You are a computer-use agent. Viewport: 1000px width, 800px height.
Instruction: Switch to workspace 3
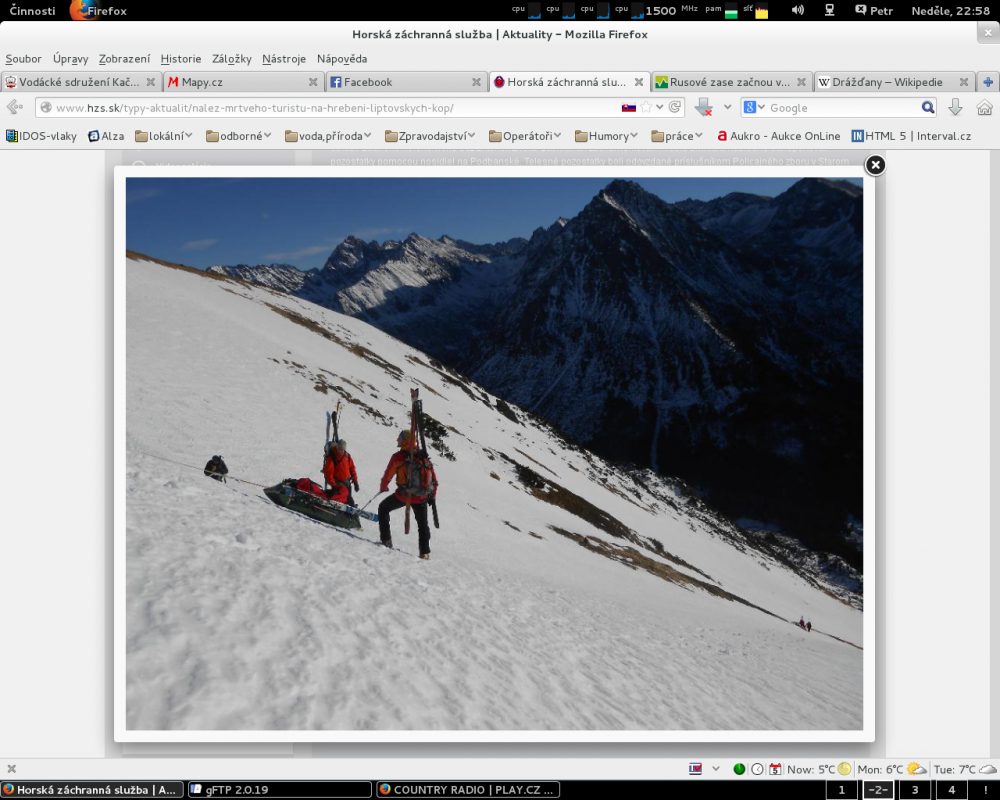(914, 790)
